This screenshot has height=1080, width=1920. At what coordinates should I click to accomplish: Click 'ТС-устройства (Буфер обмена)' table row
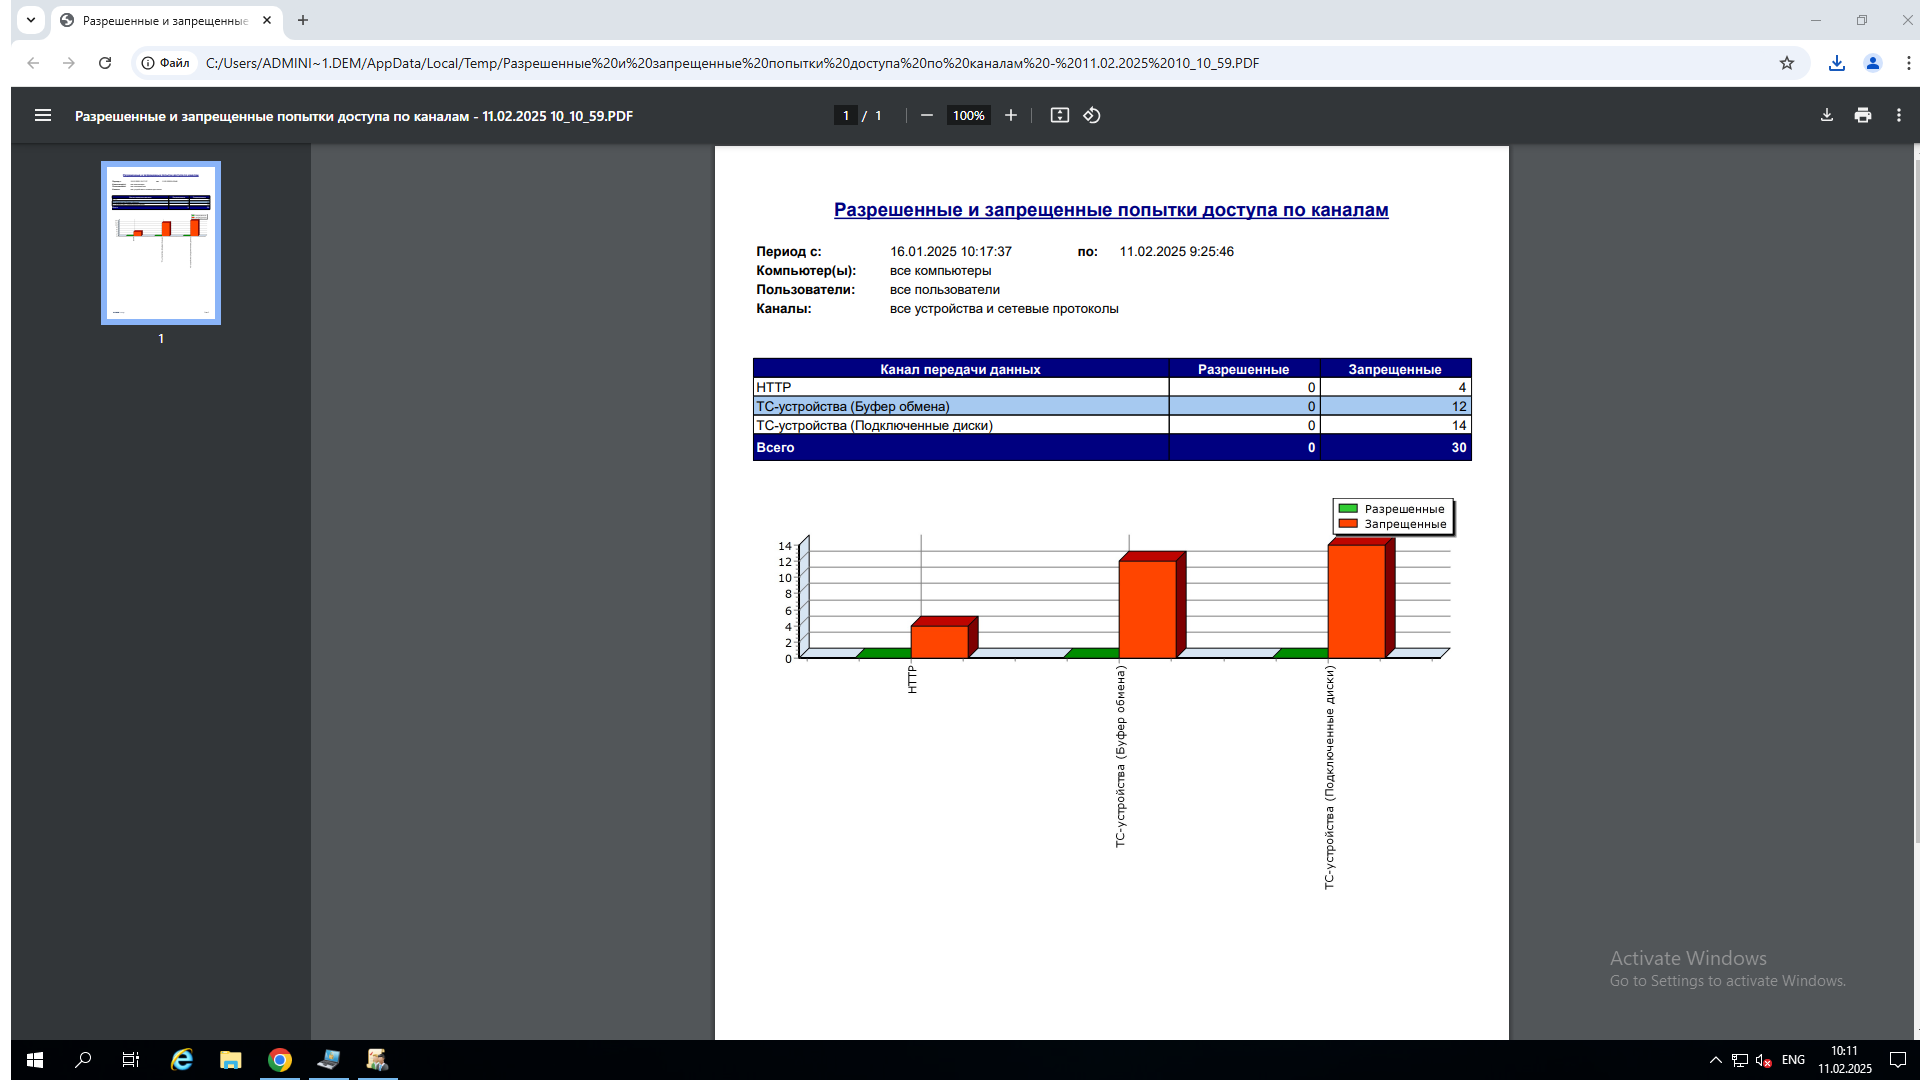click(x=1112, y=406)
